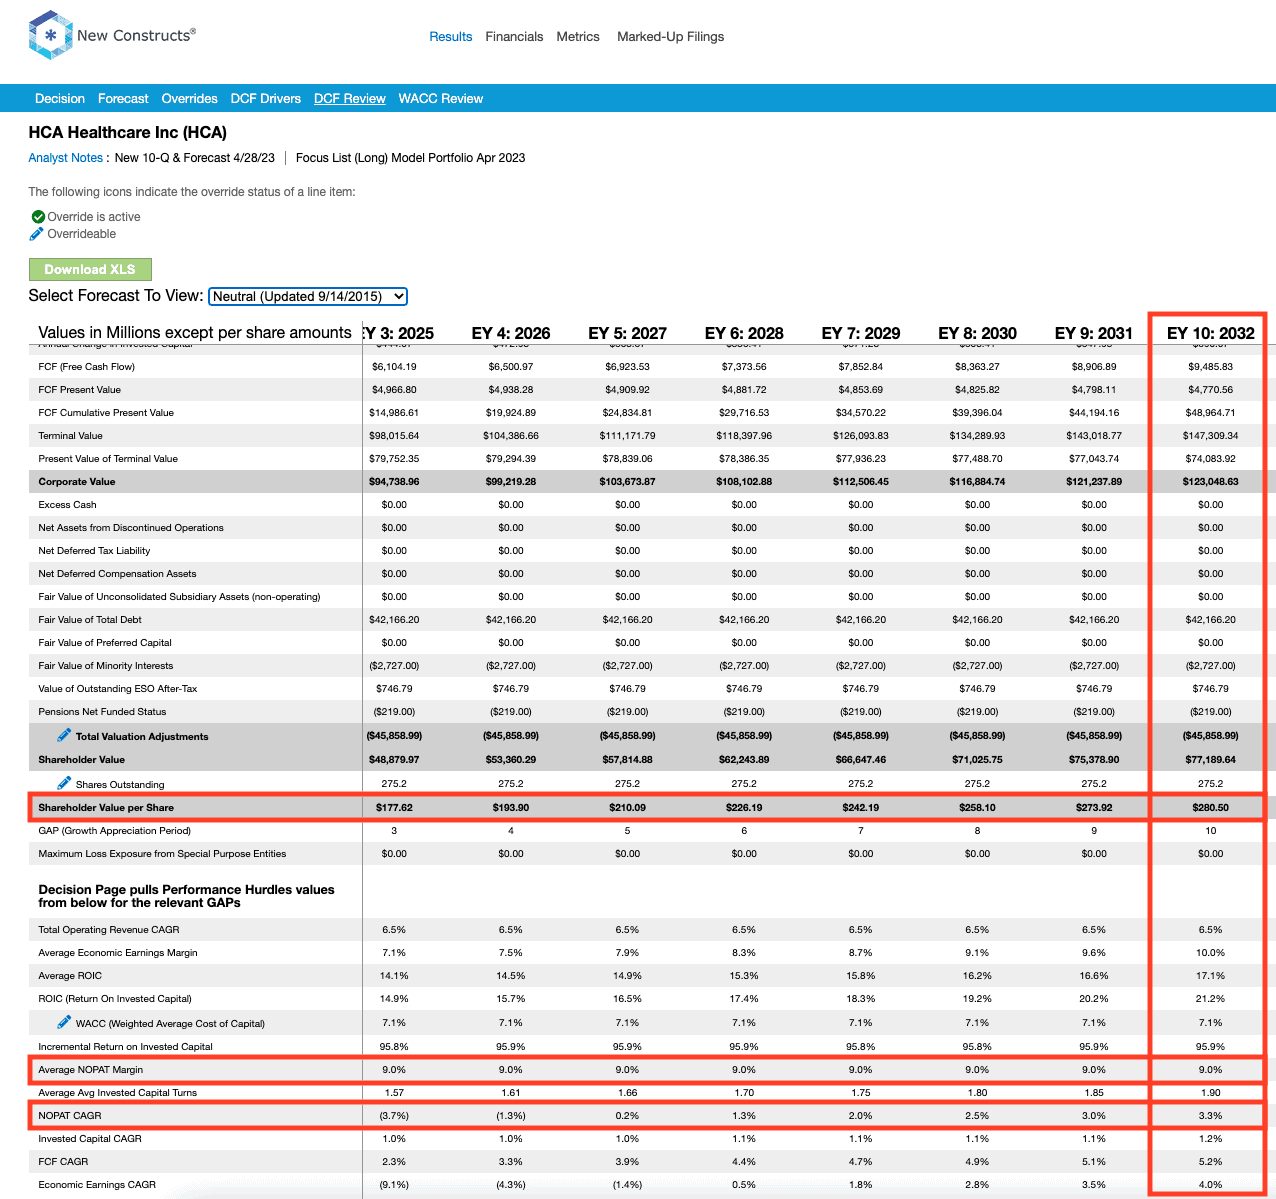Image resolution: width=1276 pixels, height=1199 pixels.
Task: Switch to the Overrides tab
Action: (x=190, y=99)
